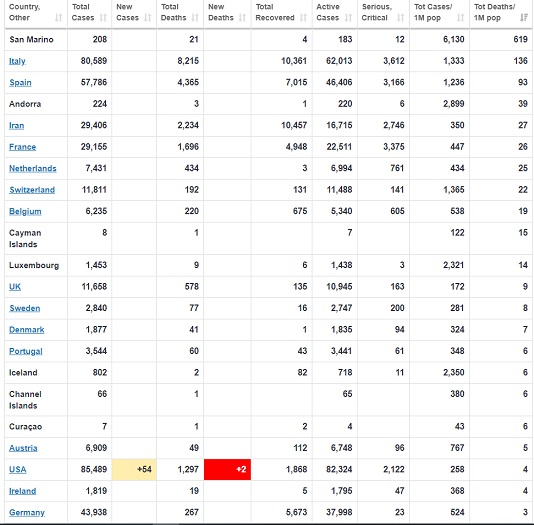Click Iceland cases per million 2,350

point(454,372)
